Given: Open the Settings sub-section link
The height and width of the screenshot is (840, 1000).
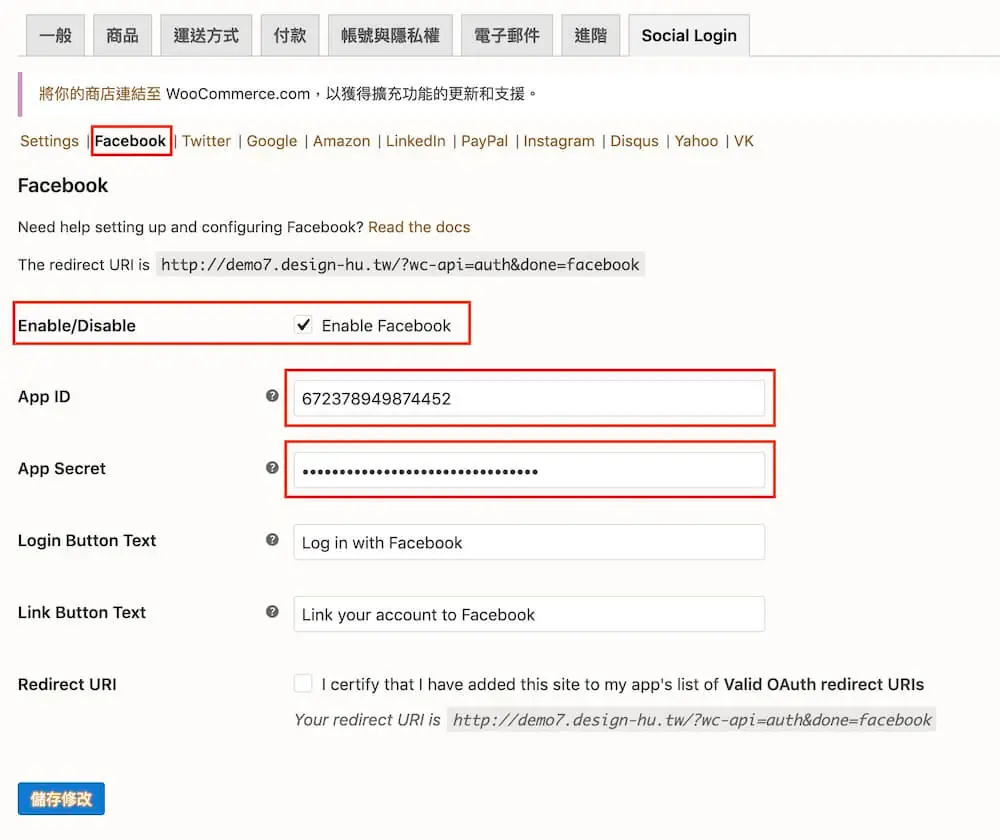Looking at the screenshot, I should (x=50, y=141).
